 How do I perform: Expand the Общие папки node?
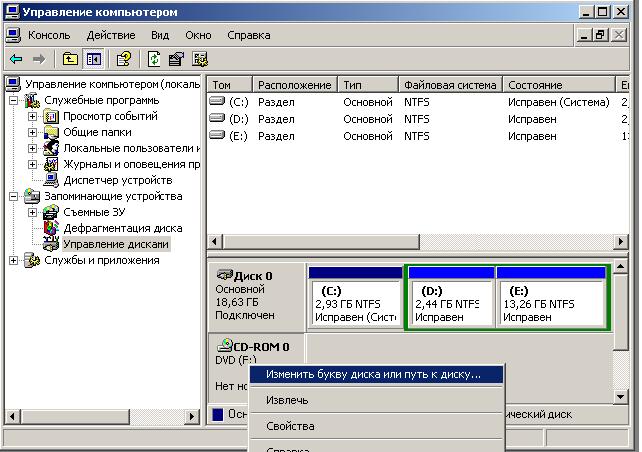pos(32,132)
